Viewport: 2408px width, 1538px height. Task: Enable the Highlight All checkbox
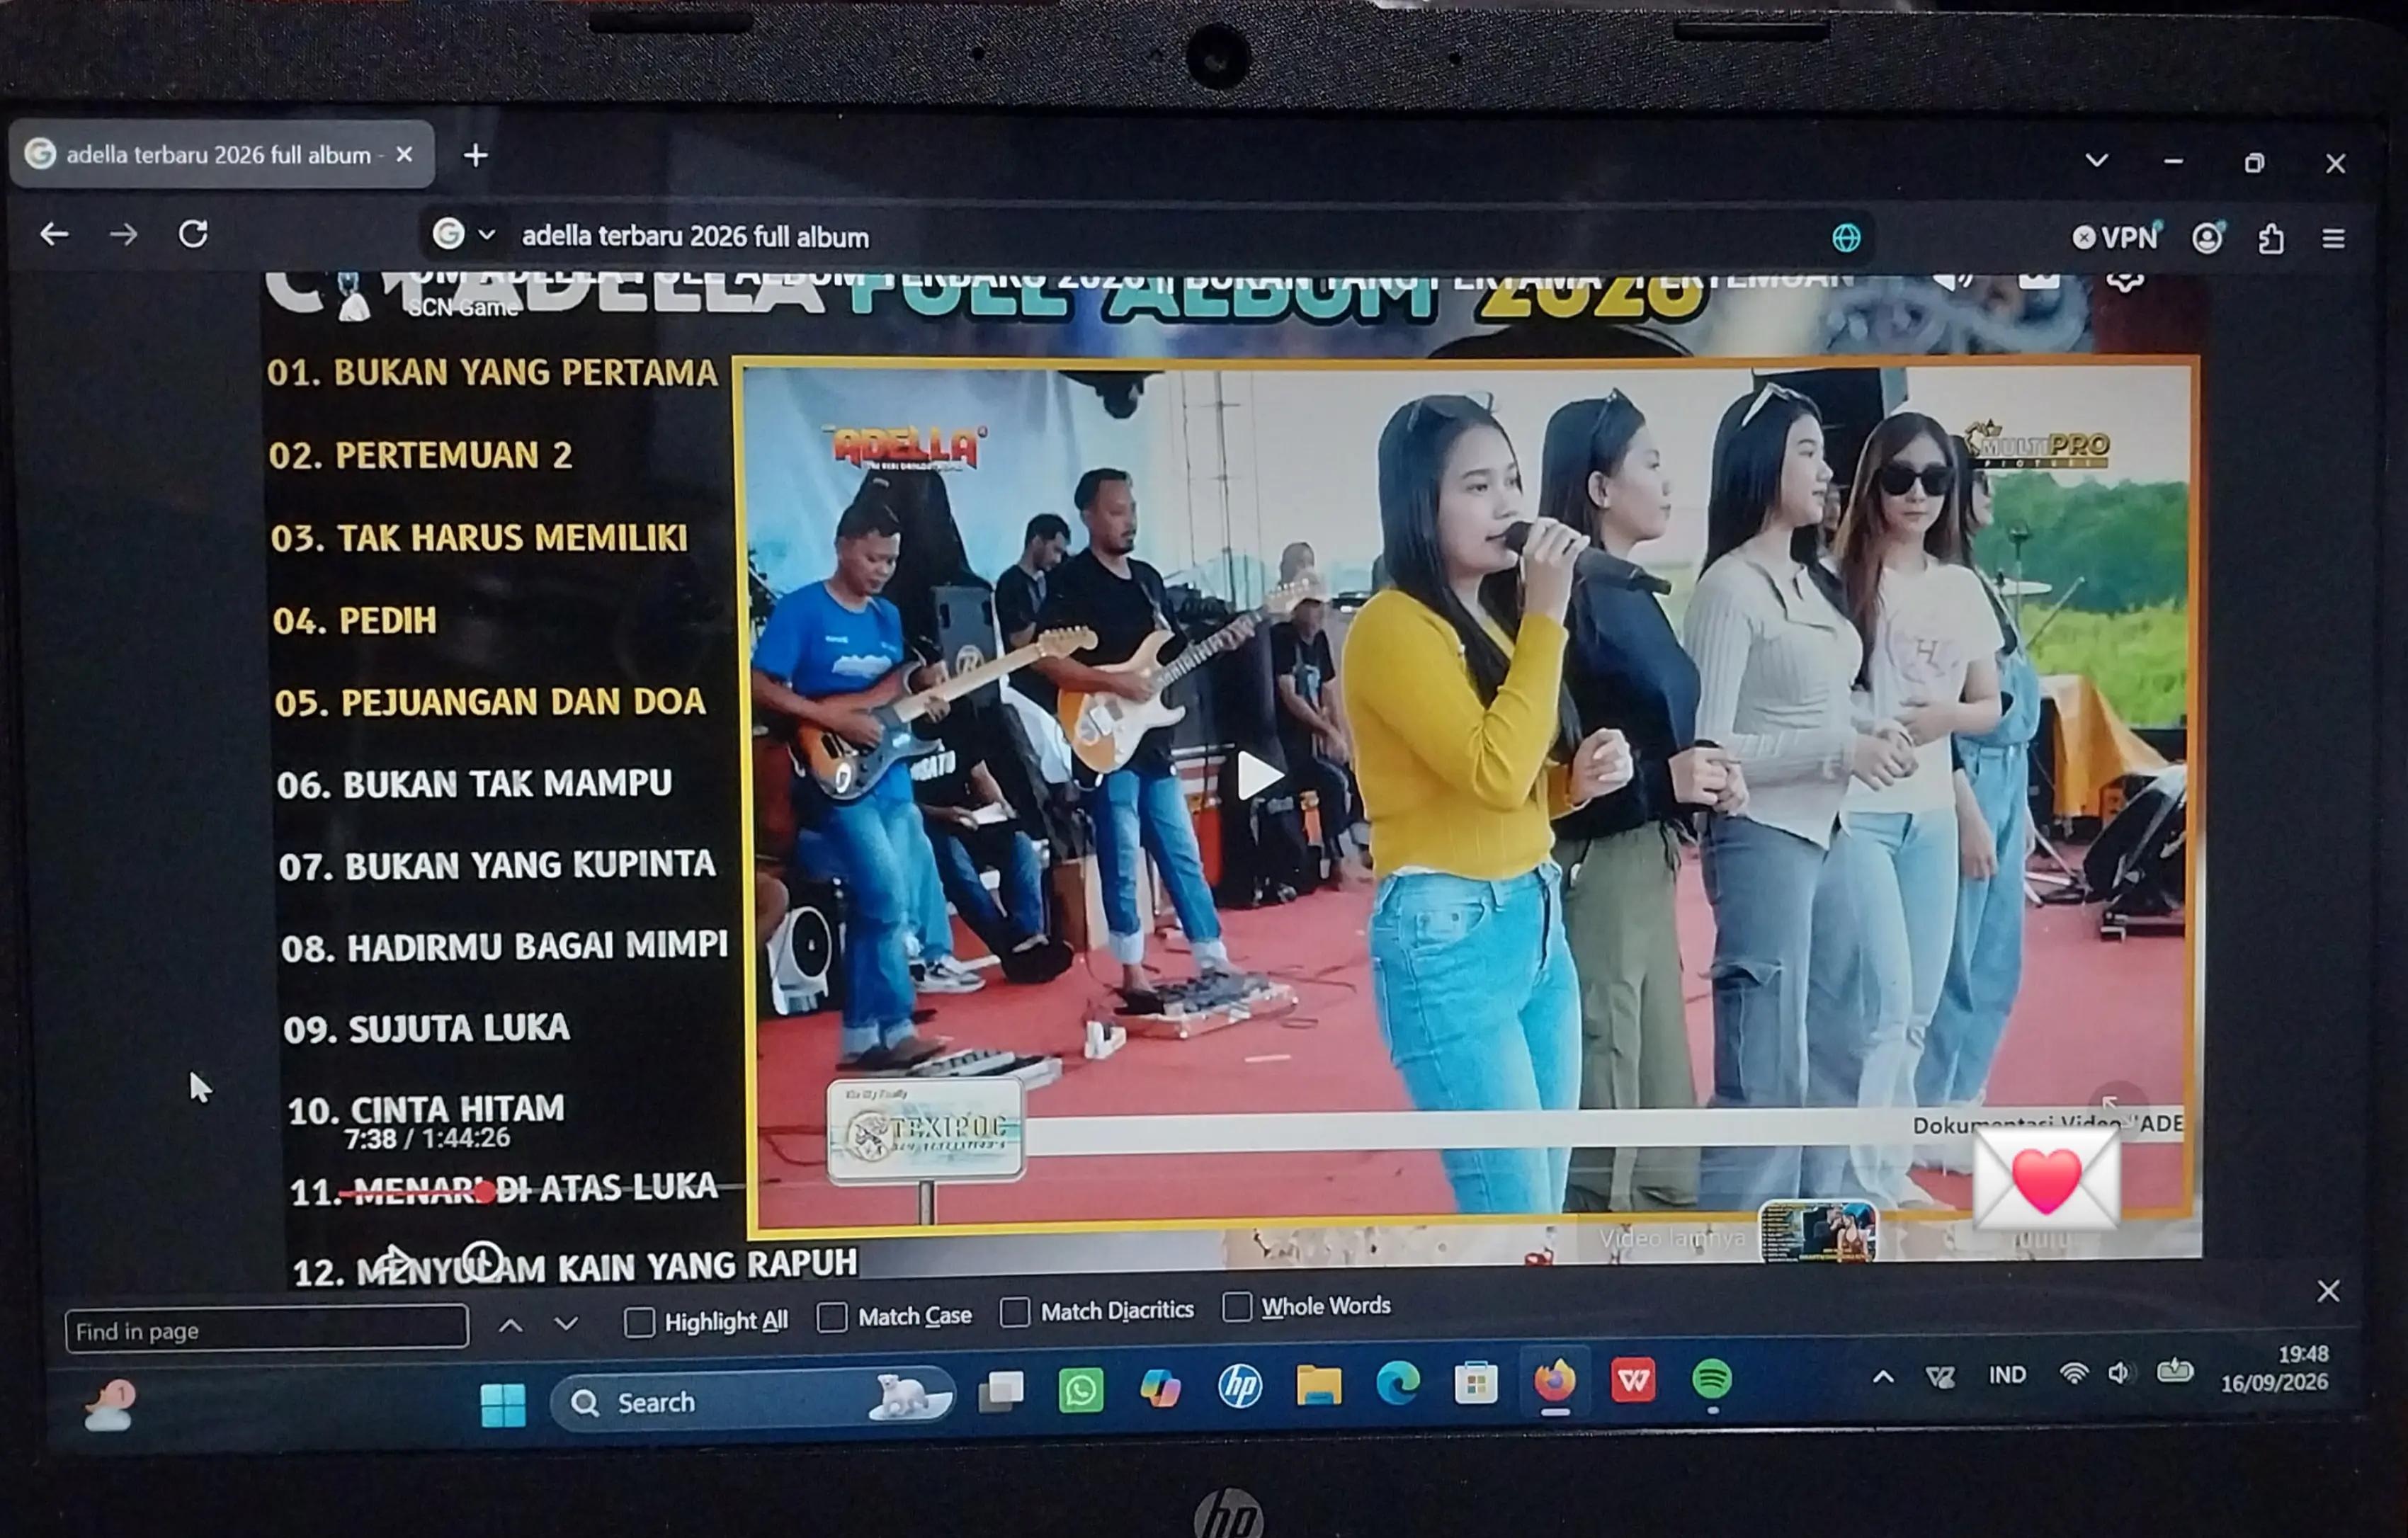click(639, 1322)
